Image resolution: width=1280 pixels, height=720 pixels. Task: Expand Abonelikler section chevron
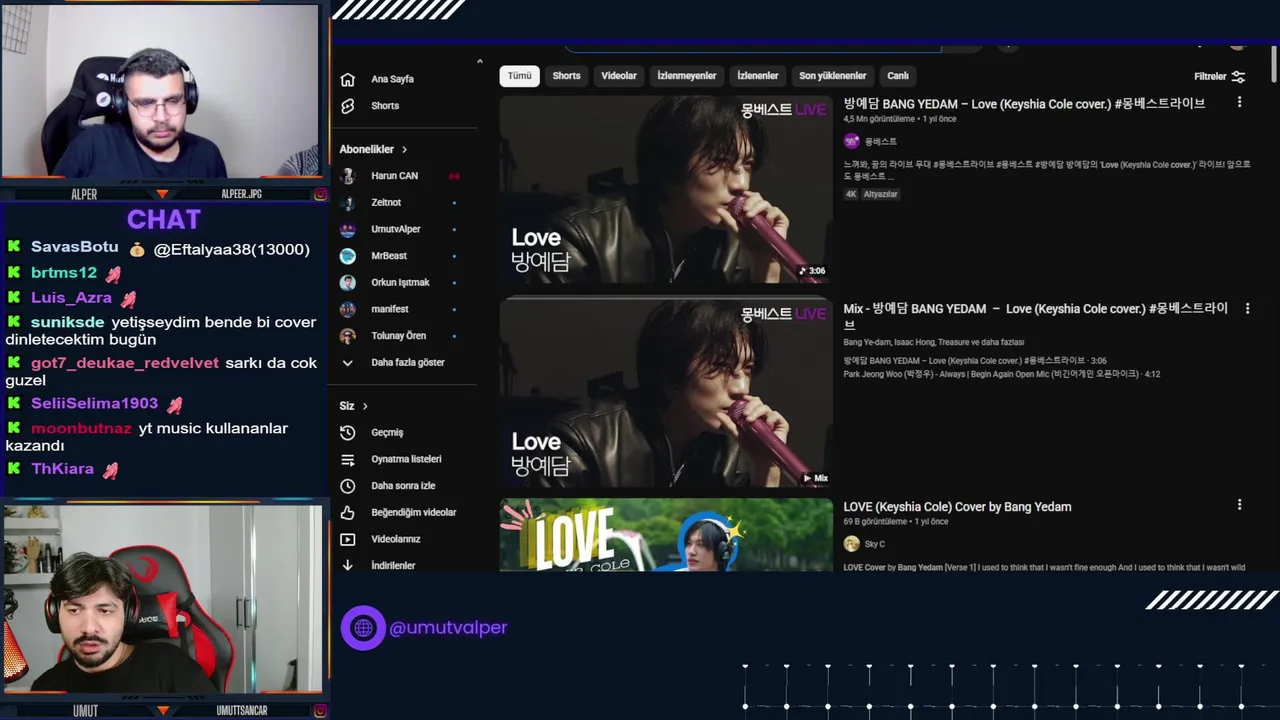404,150
